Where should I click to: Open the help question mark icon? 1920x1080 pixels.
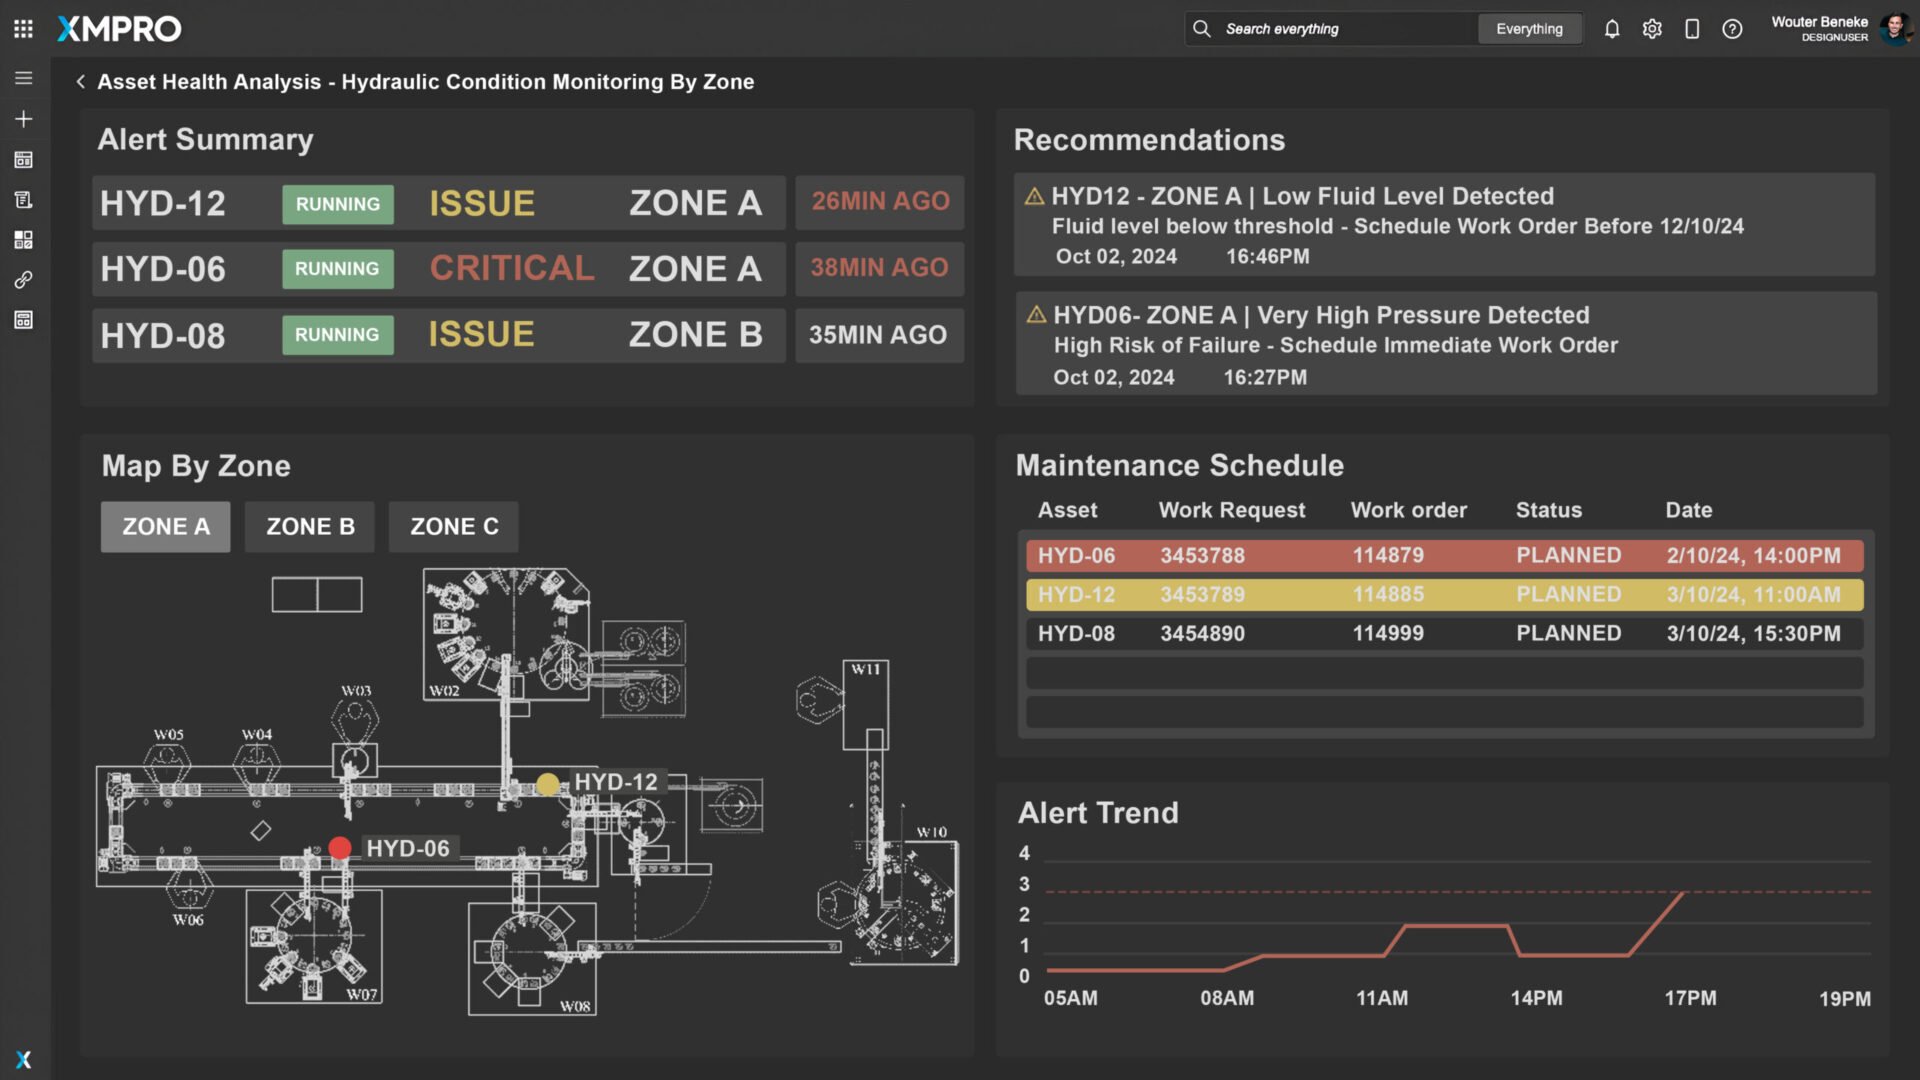tap(1732, 29)
